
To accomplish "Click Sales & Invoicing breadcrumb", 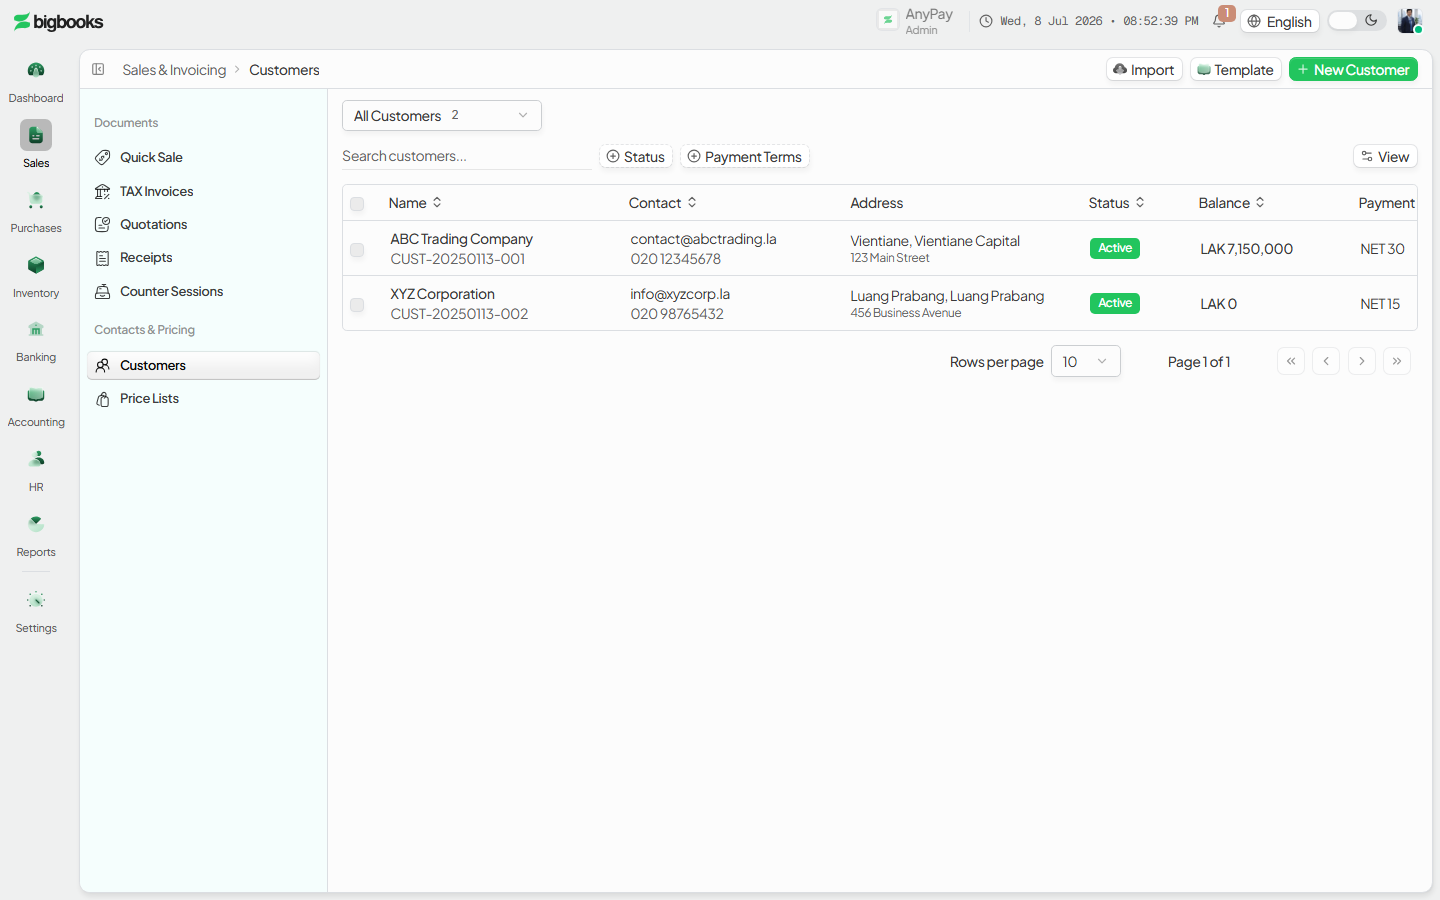I will coord(174,70).
